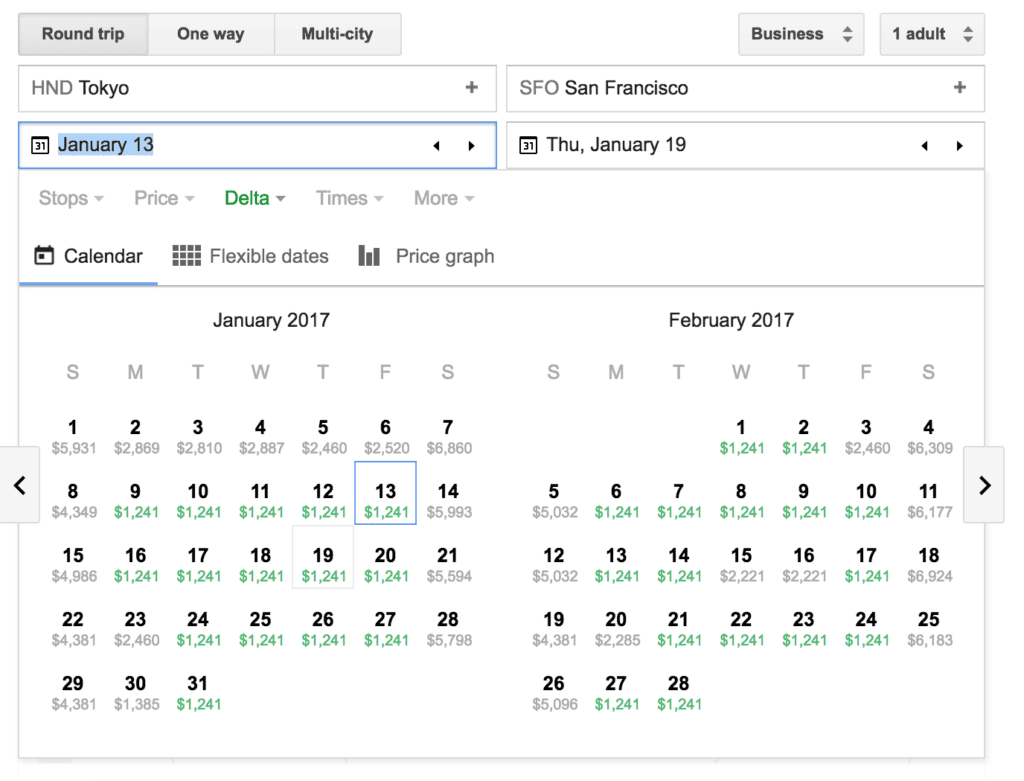
Task: Select January 15 priced $4,986
Action: click(73, 564)
